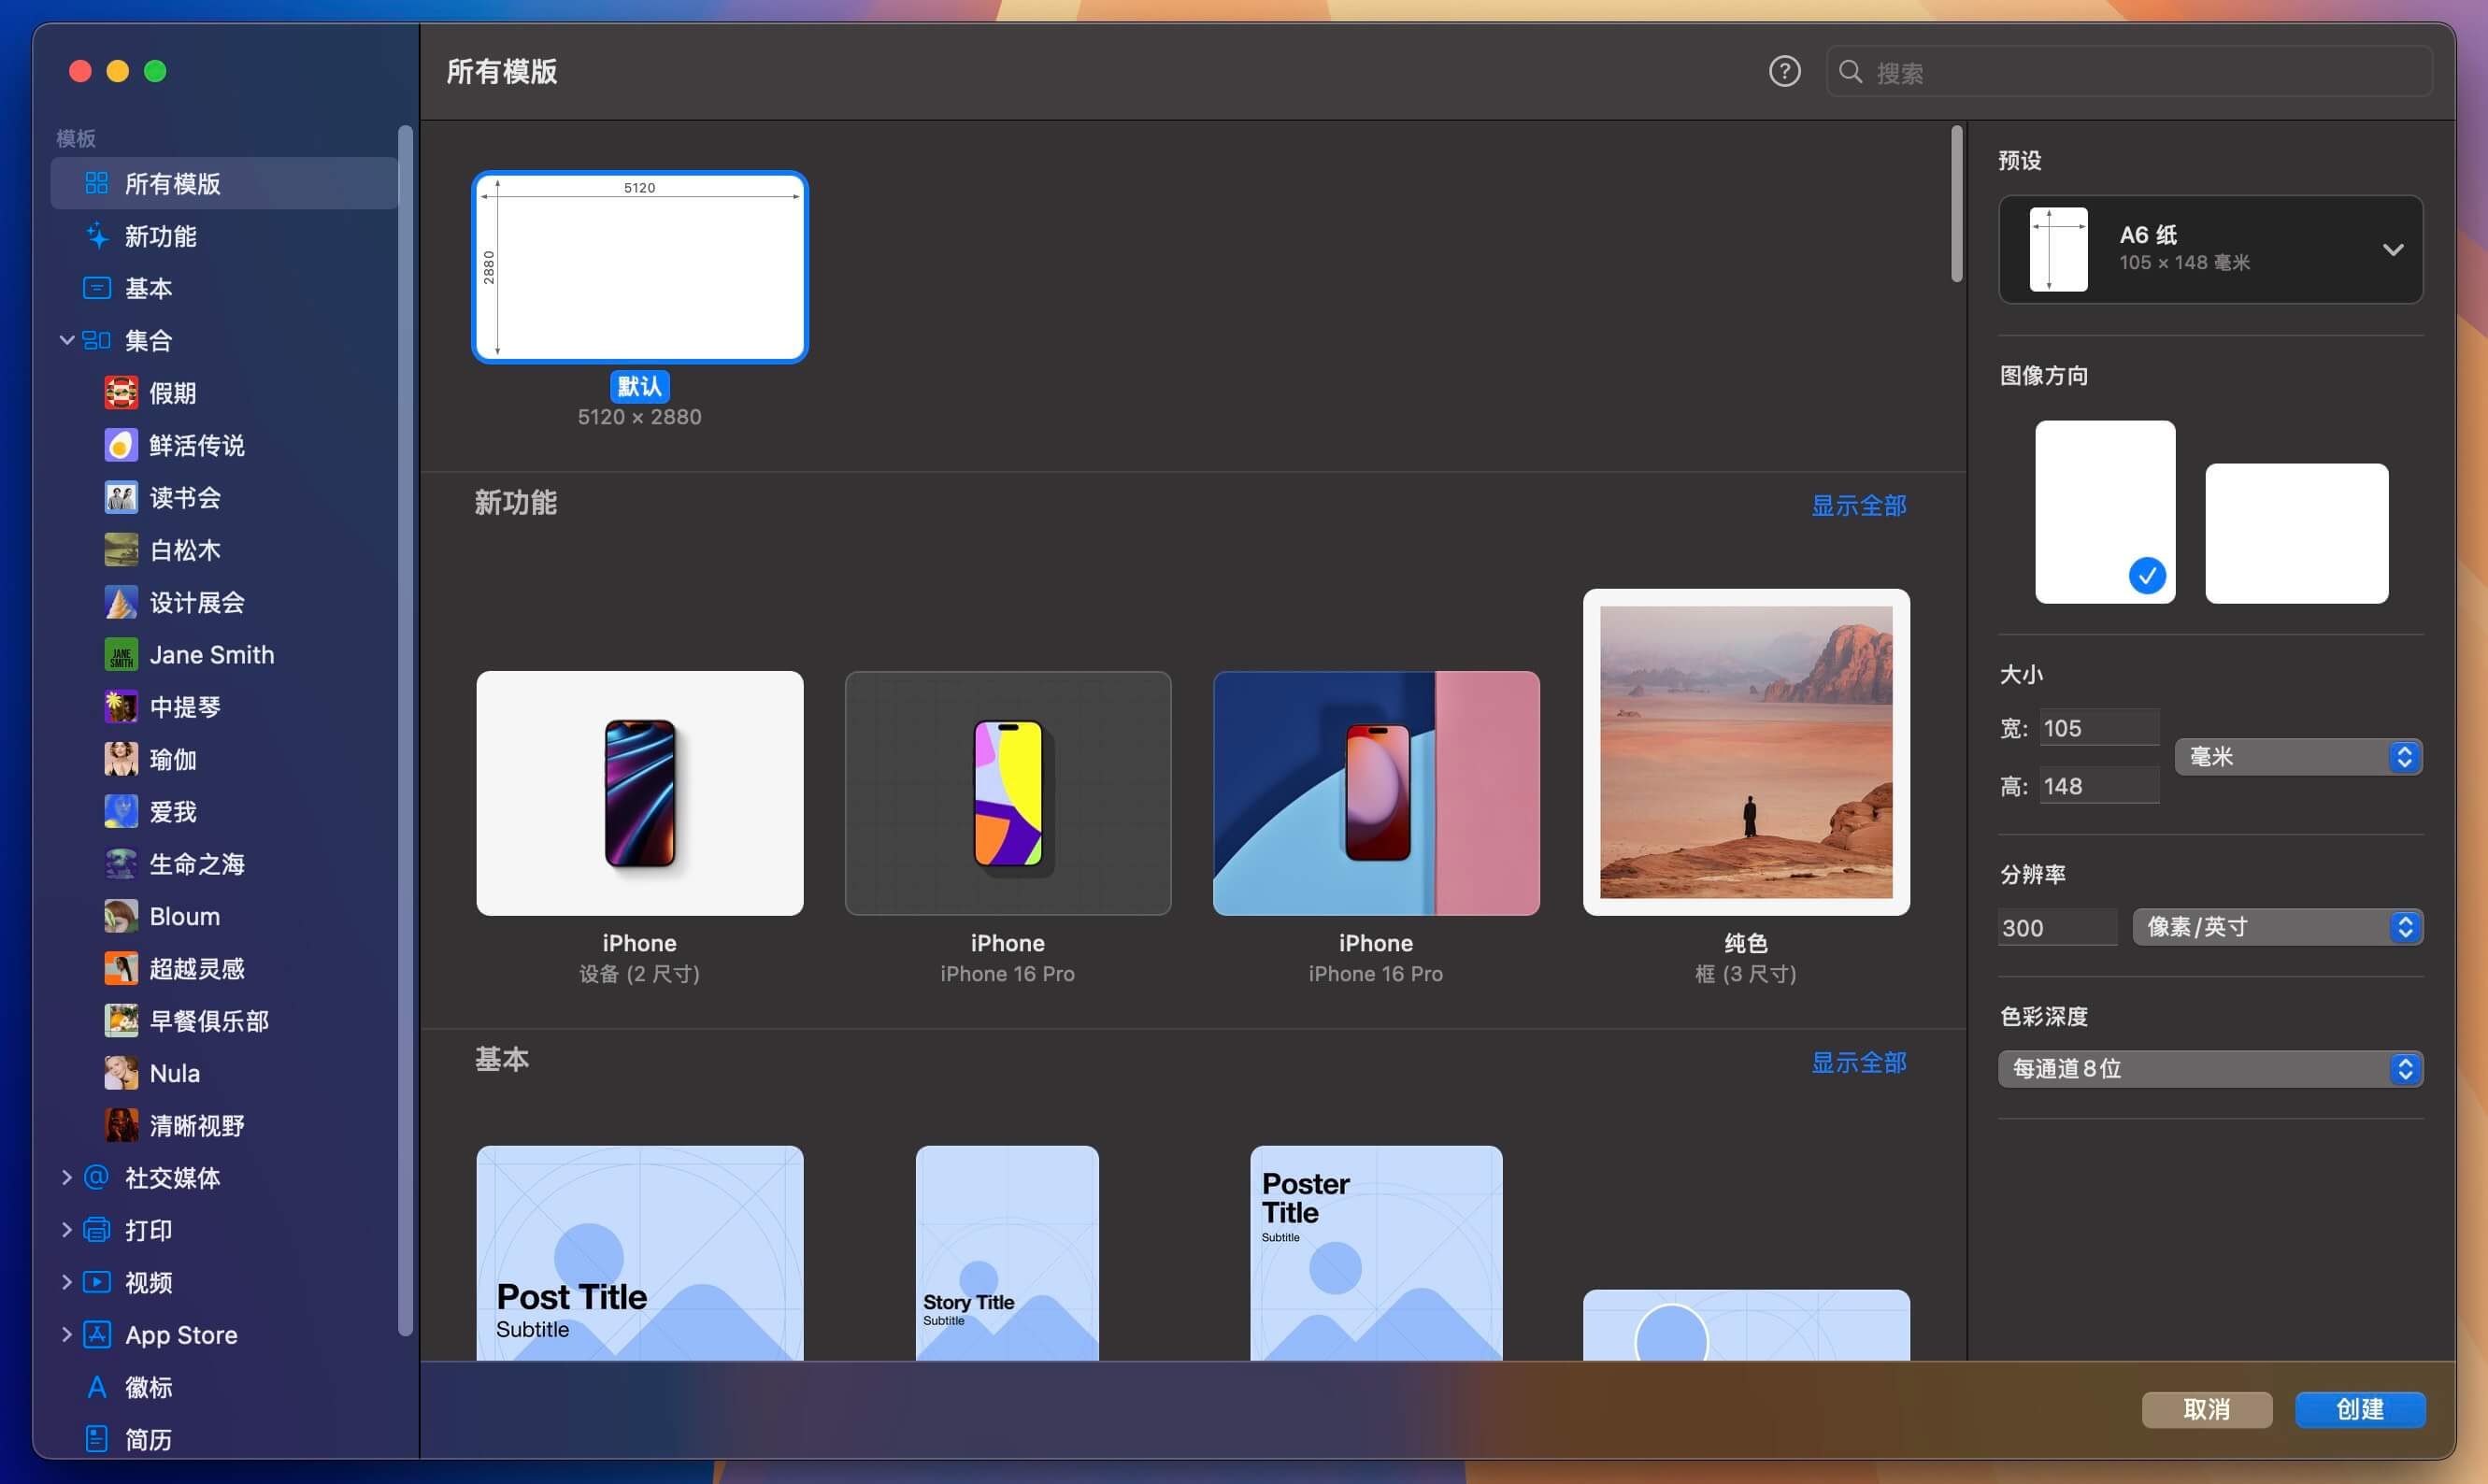This screenshot has height=1484, width=2488.
Task: Open the help question mark
Action: (x=1784, y=71)
